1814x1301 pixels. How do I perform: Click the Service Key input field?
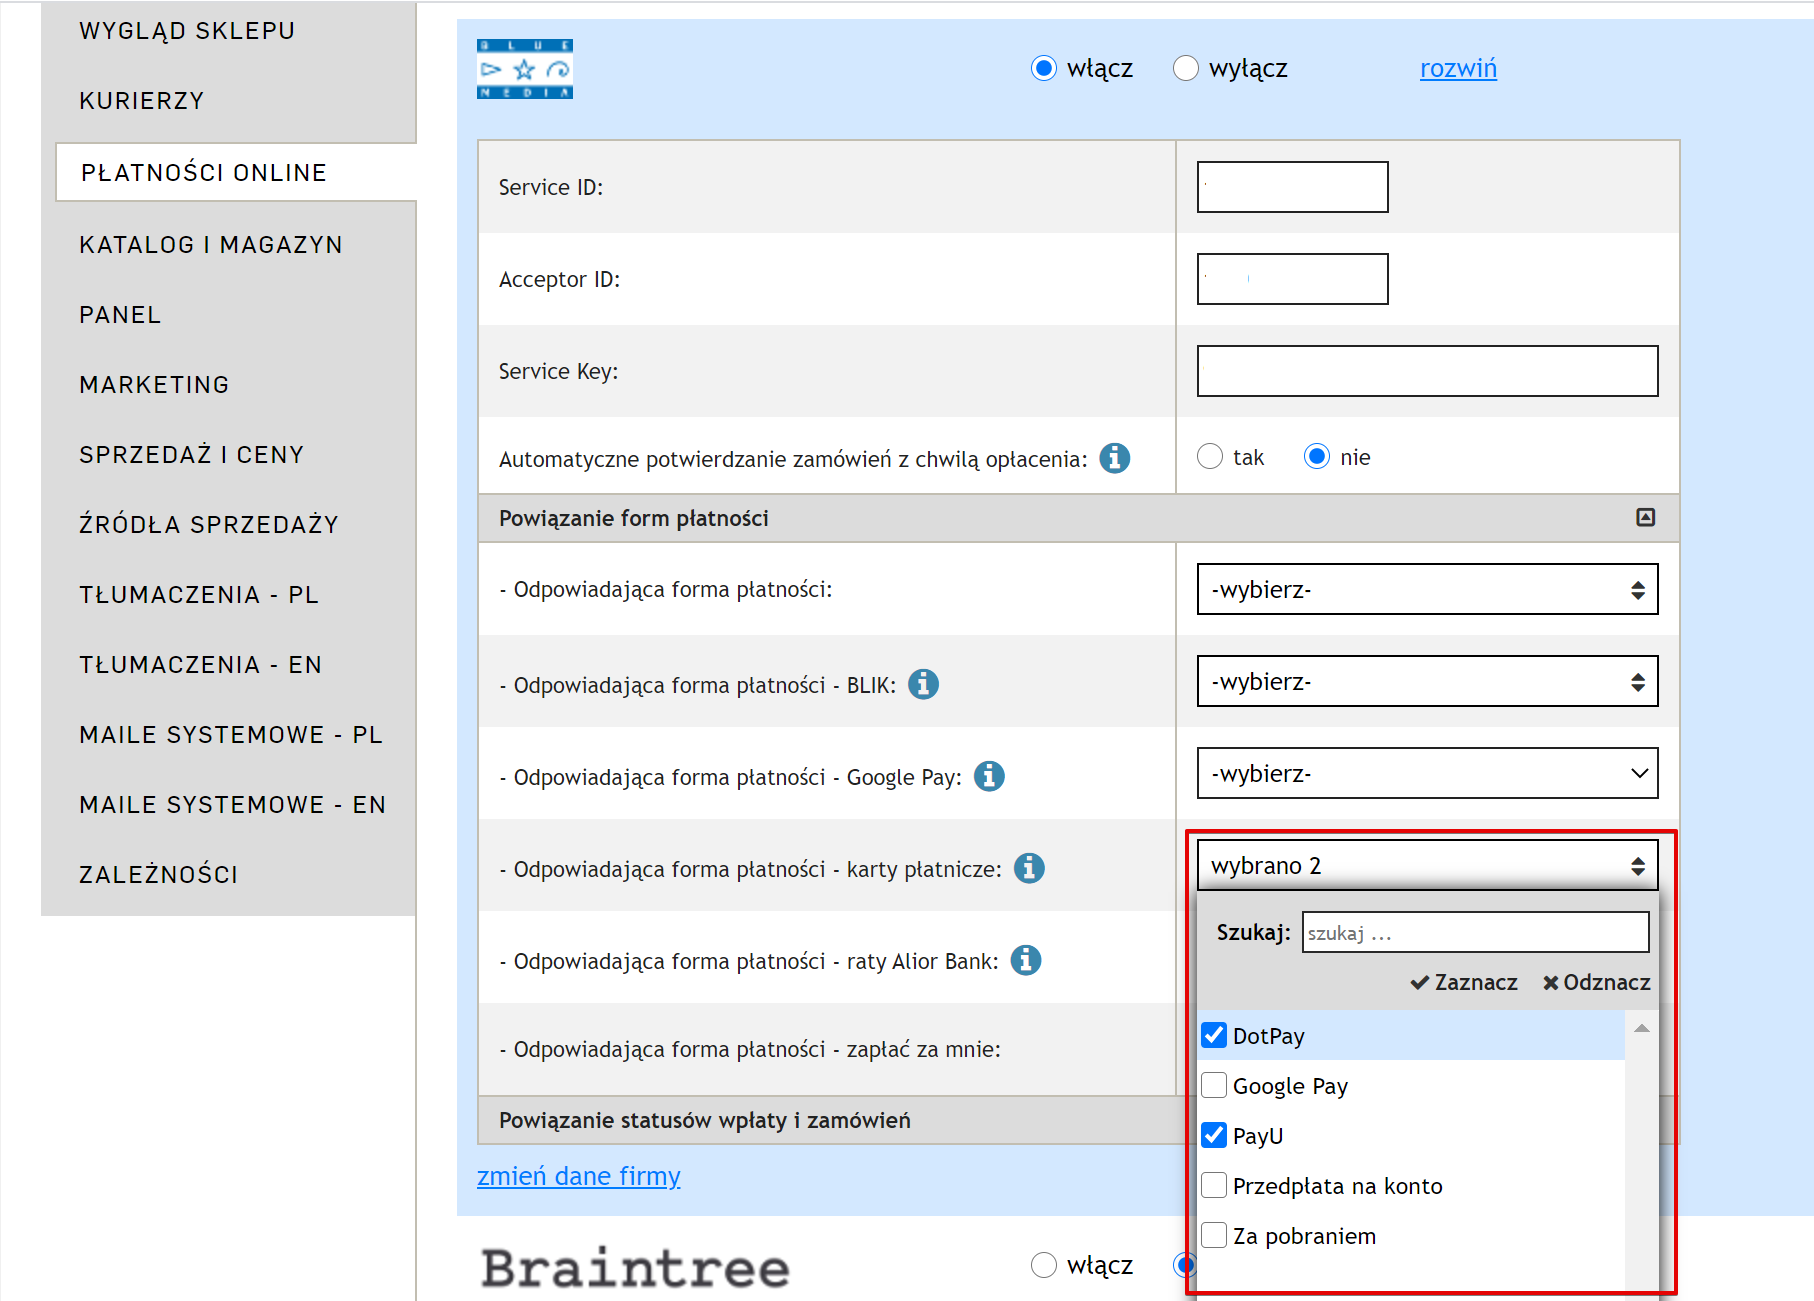click(x=1427, y=371)
